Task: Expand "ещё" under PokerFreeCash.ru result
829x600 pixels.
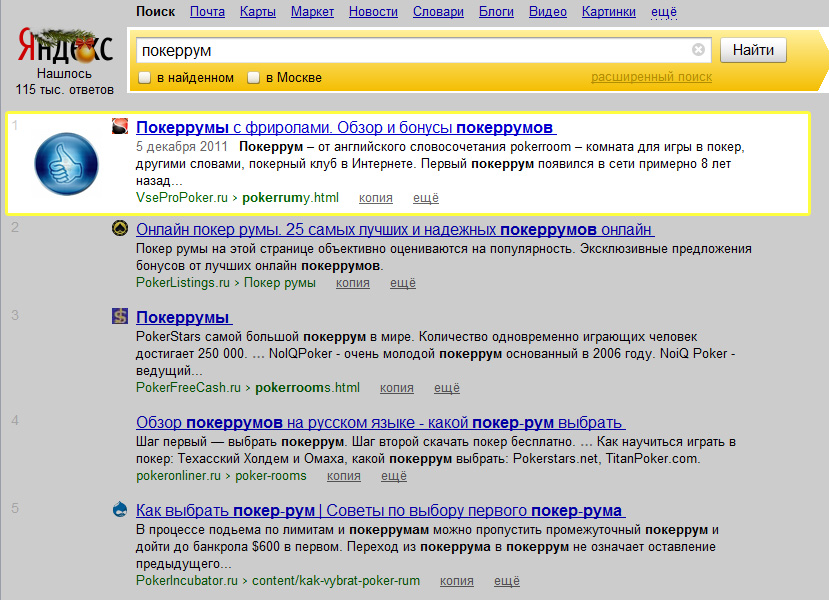Action: [x=447, y=388]
